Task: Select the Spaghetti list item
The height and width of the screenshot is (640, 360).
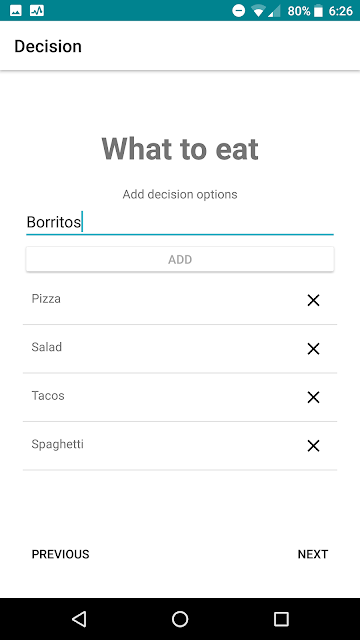Action: [x=180, y=446]
